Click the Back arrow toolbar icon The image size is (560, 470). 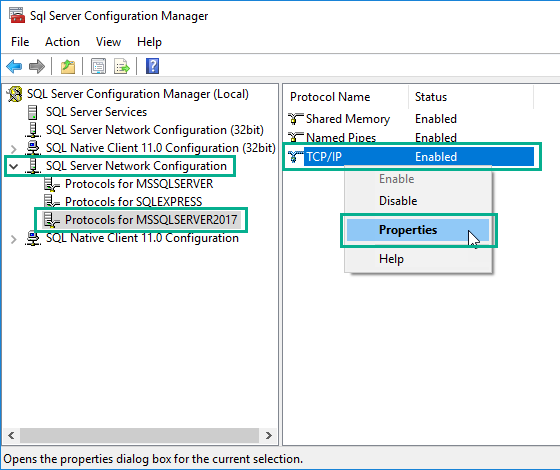pyautogui.click(x=14, y=66)
